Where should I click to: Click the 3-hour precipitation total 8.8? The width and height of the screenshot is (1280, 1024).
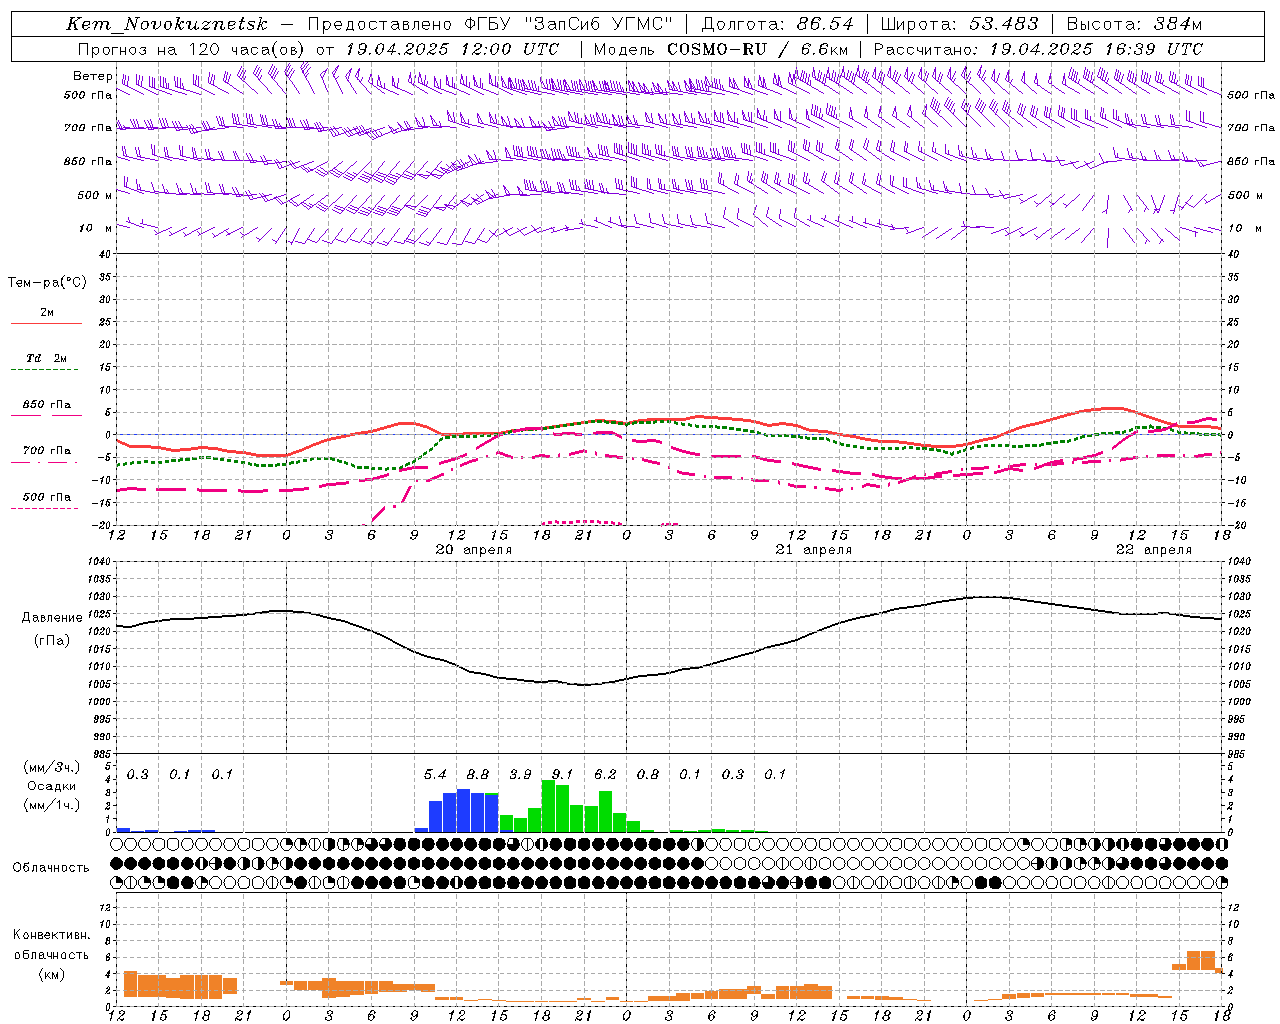(478, 774)
